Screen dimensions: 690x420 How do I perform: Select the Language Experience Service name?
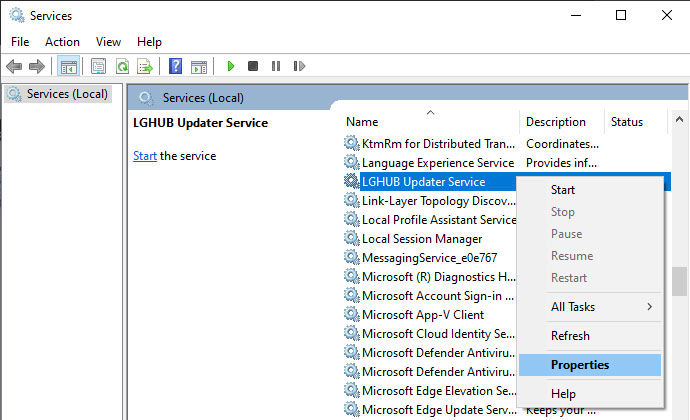pyautogui.click(x=438, y=163)
